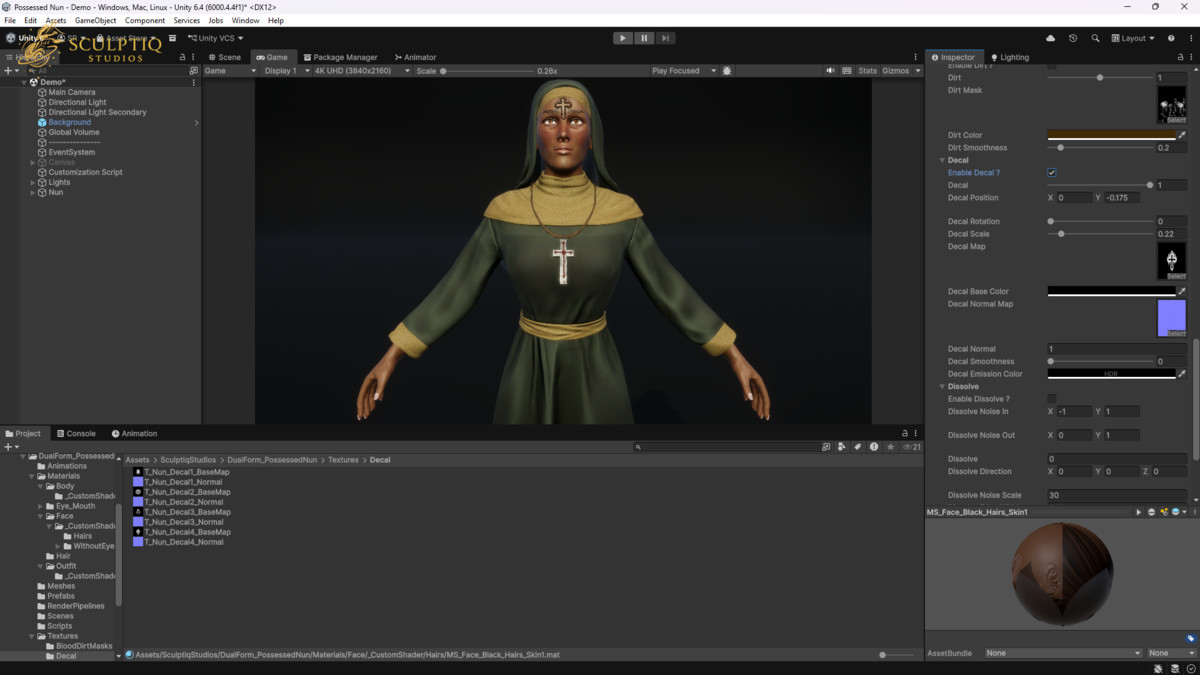The image size is (1200, 675).
Task: Switch to the Package Manager tab
Action: coord(341,57)
